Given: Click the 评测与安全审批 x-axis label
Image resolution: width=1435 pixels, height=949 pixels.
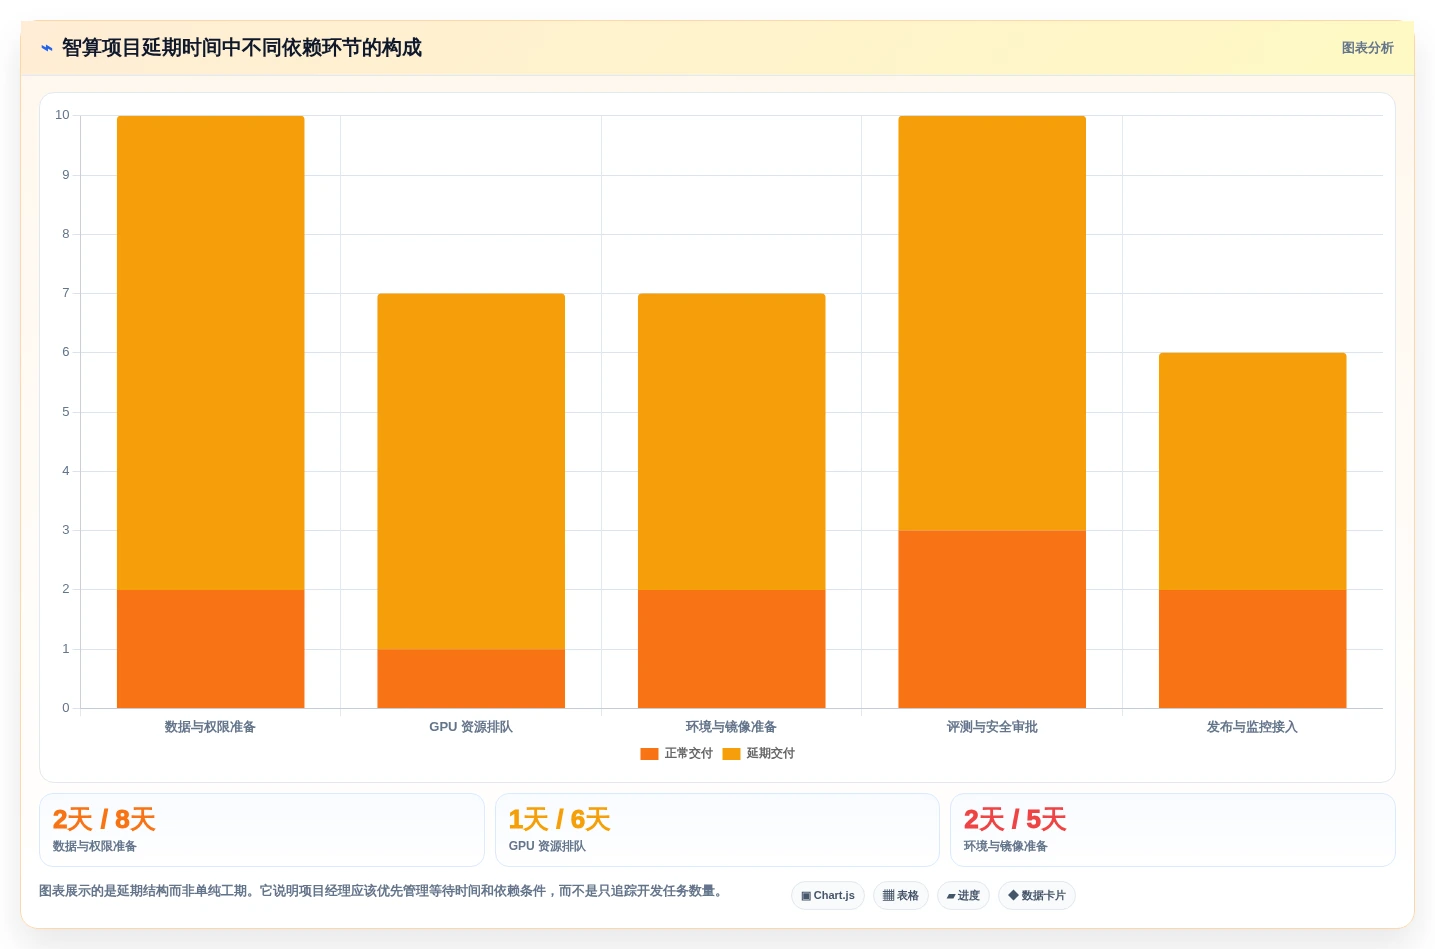Looking at the screenshot, I should pos(992,727).
